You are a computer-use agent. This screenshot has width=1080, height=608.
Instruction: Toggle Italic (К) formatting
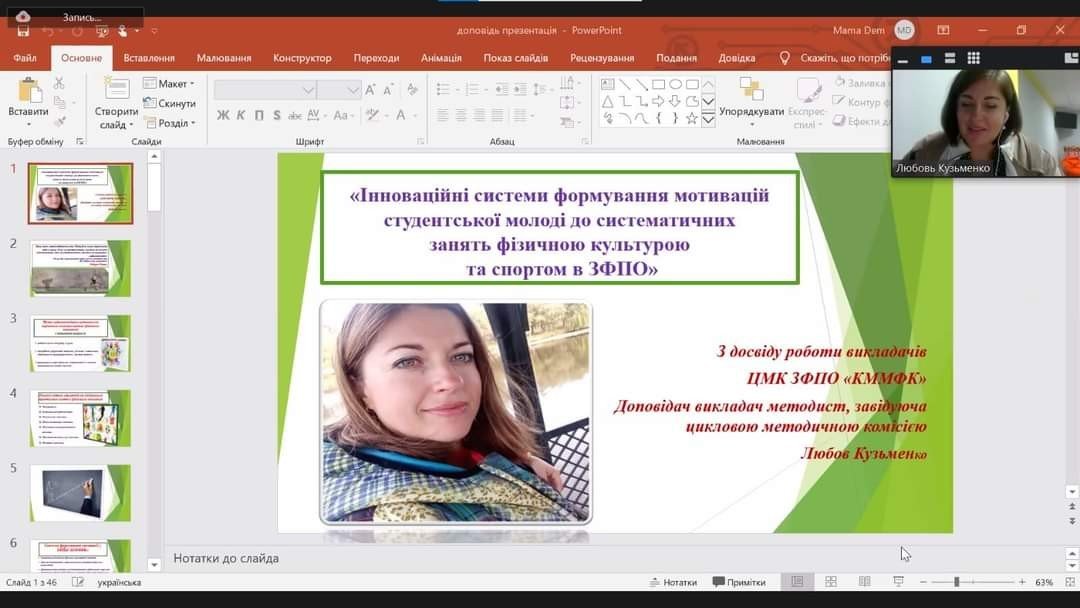click(x=241, y=116)
